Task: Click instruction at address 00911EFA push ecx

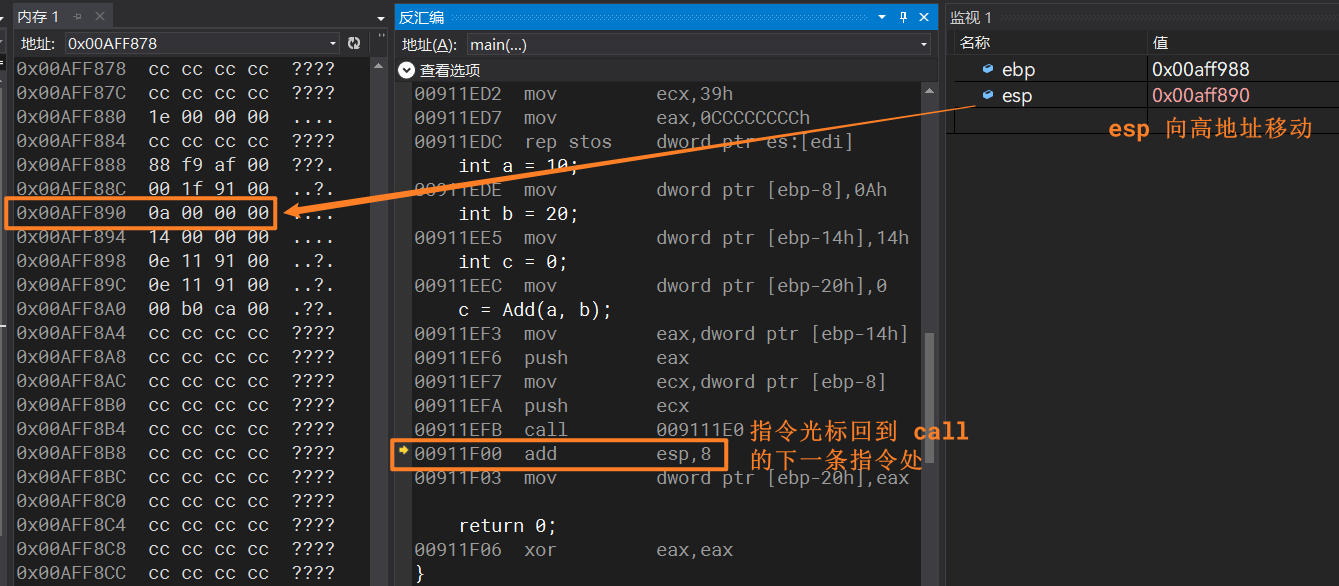Action: pyautogui.click(x=552, y=405)
